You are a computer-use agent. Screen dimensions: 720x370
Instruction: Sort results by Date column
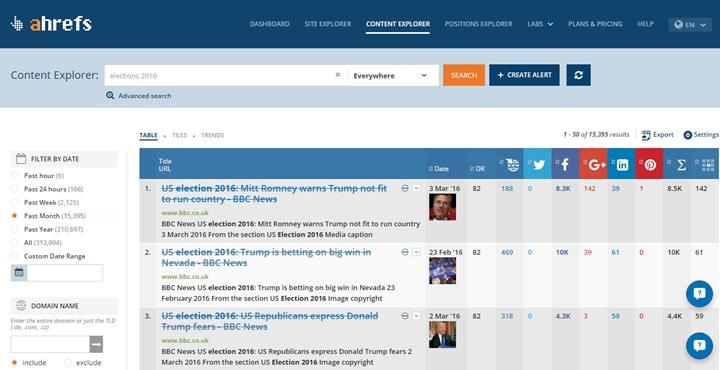pyautogui.click(x=439, y=169)
